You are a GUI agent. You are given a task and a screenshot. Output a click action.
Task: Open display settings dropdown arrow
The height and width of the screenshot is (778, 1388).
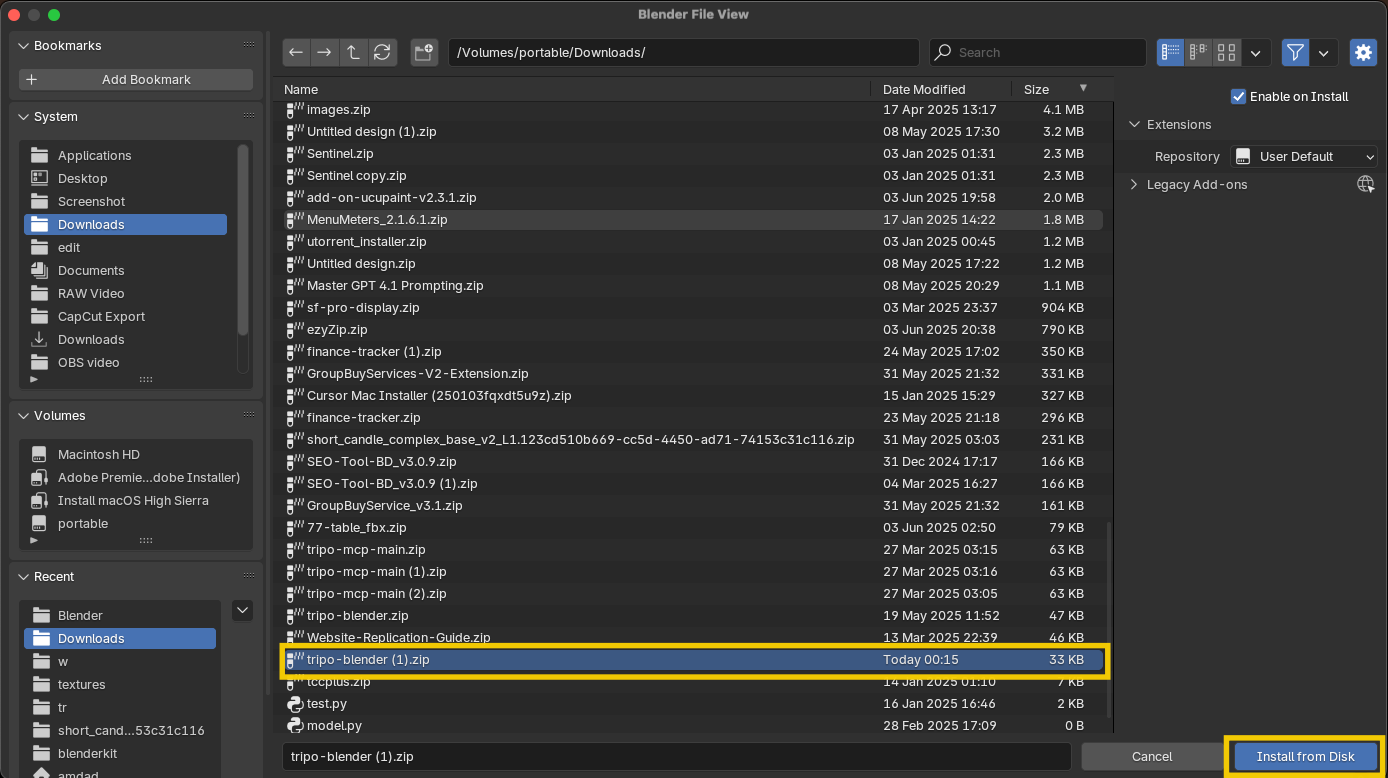(1256, 52)
